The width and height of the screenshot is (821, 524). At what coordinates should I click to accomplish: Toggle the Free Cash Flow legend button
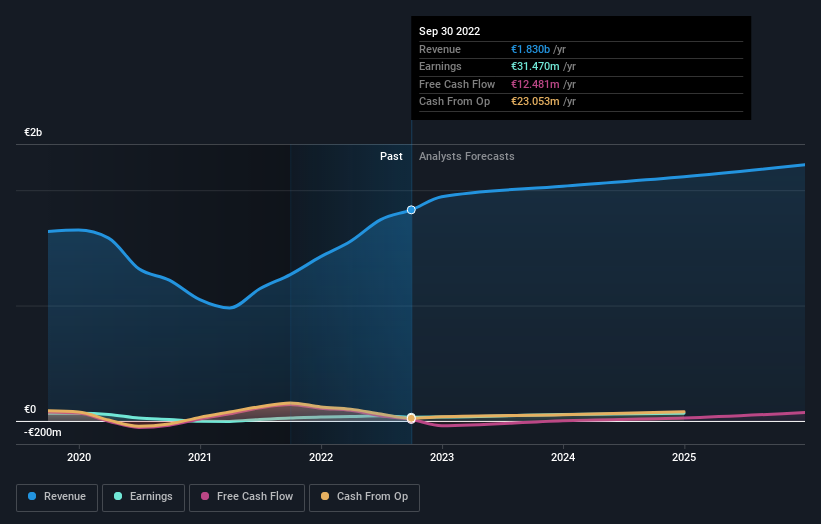coord(247,497)
